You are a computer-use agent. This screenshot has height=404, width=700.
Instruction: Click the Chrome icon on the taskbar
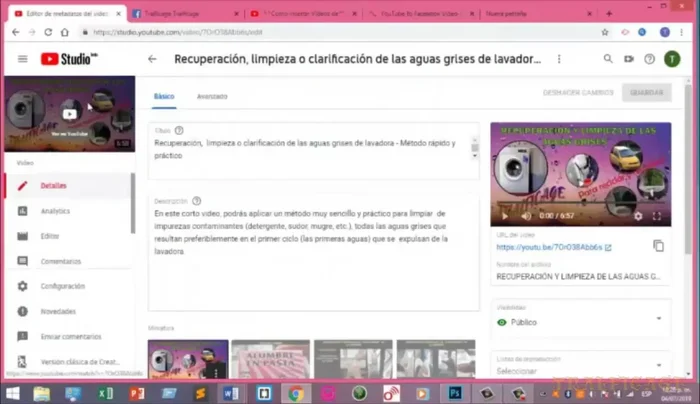point(296,393)
